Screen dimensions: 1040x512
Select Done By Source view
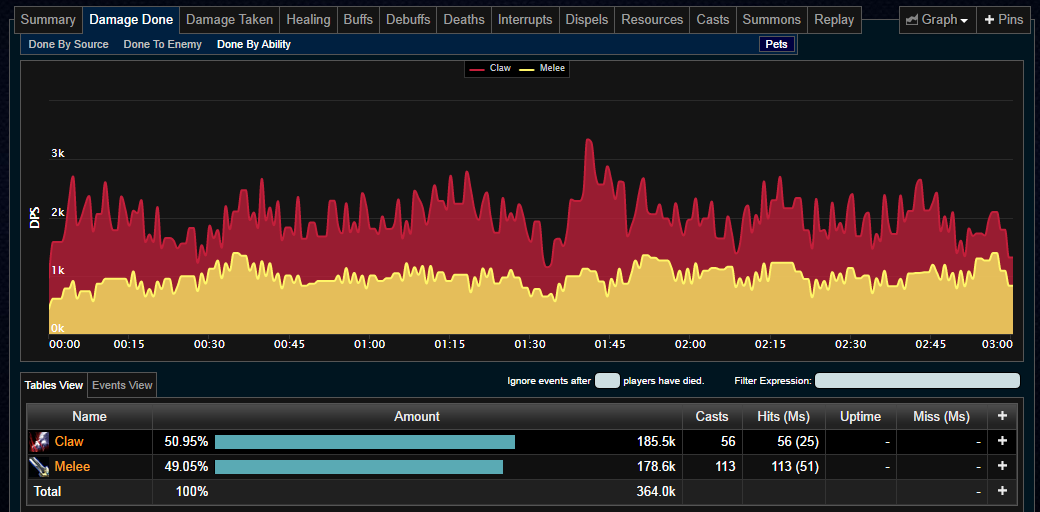coord(68,44)
